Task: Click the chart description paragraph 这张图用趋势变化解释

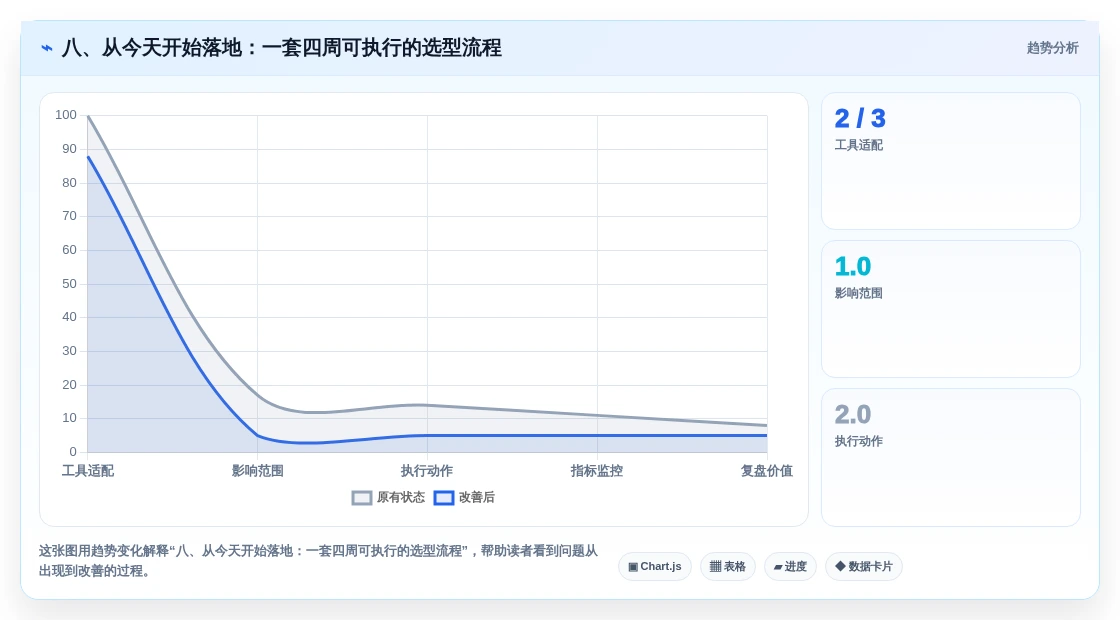Action: 318,561
